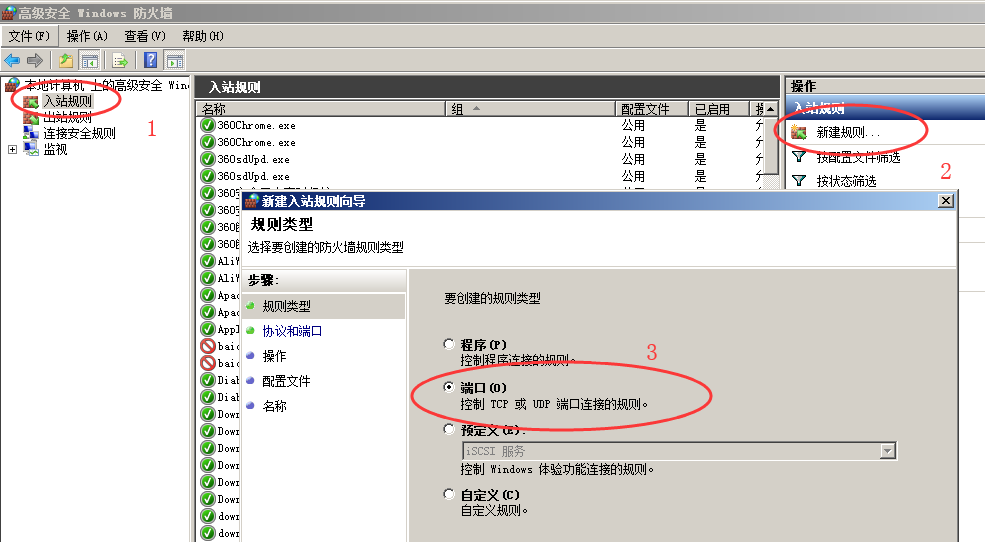Viewport: 985px width, 542px height.
Task: Open the iSCSI 服务 predefined dropdown
Action: click(x=887, y=451)
